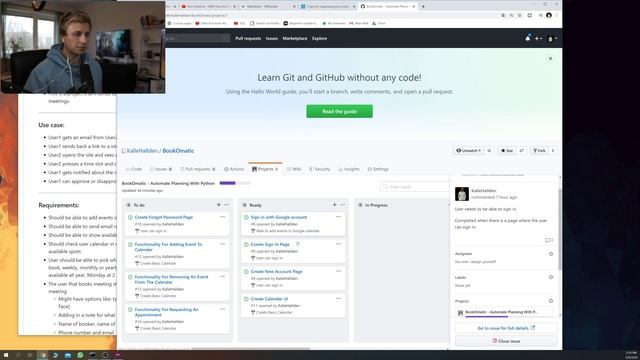Open a new browser tab
Viewport: 640px width, 360px height.
click(x=423, y=7)
